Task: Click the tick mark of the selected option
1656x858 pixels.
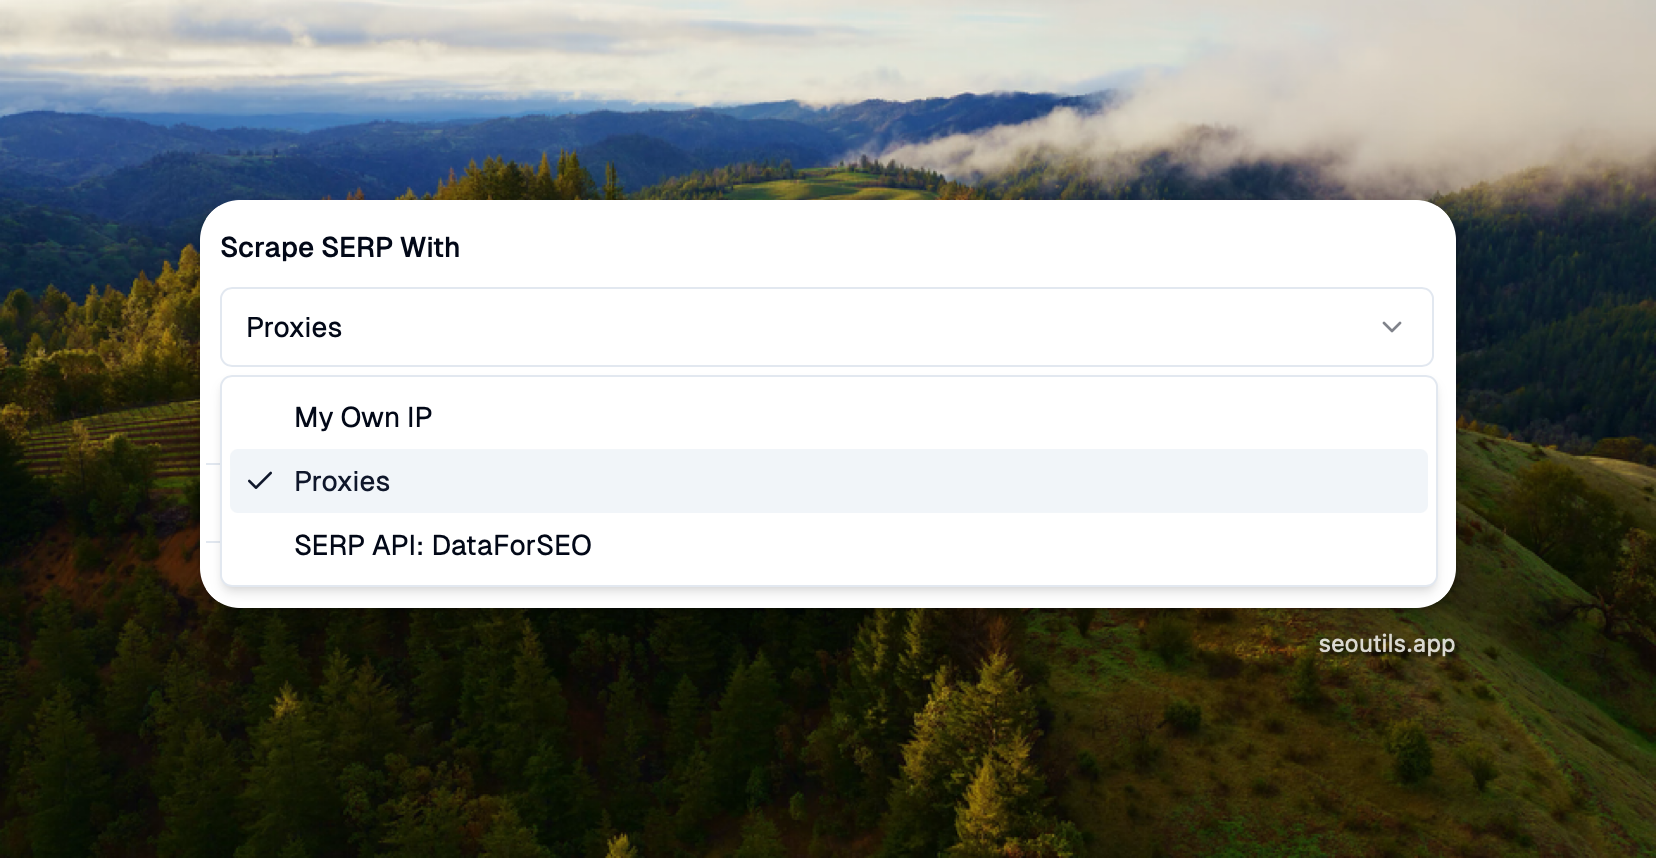Action: point(260,481)
